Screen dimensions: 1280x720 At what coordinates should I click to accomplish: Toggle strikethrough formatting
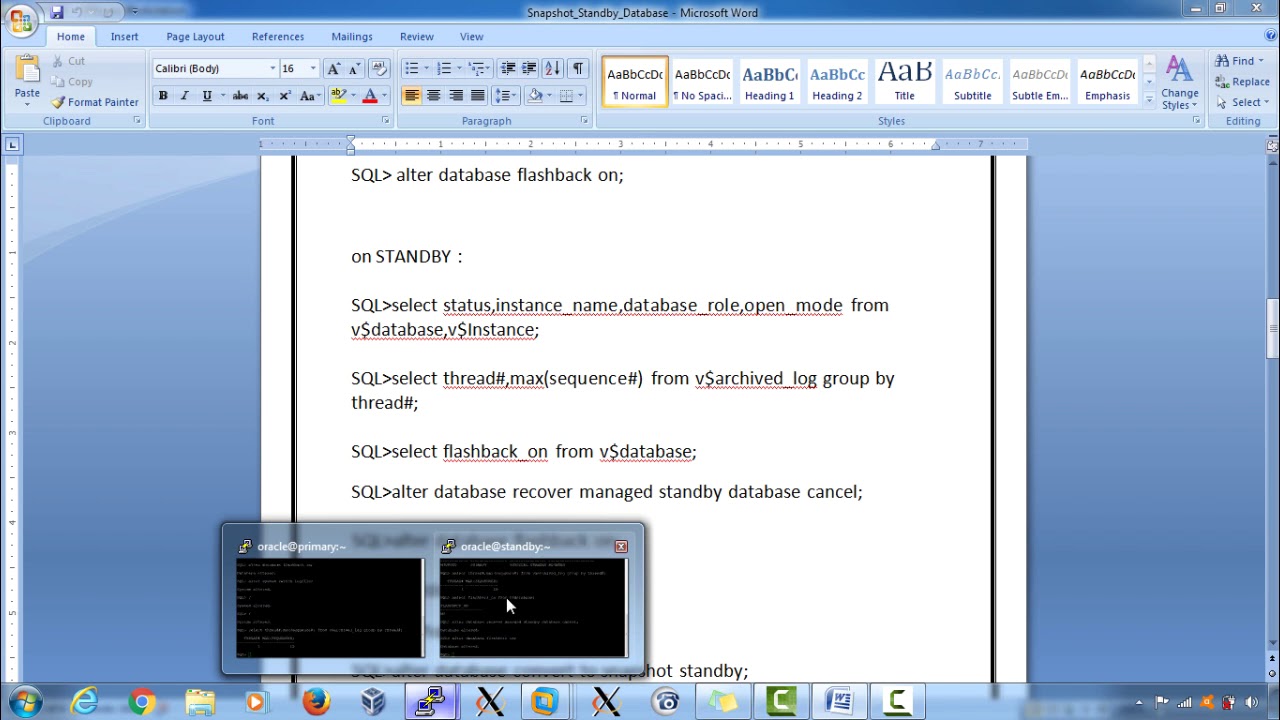pyautogui.click(x=240, y=96)
